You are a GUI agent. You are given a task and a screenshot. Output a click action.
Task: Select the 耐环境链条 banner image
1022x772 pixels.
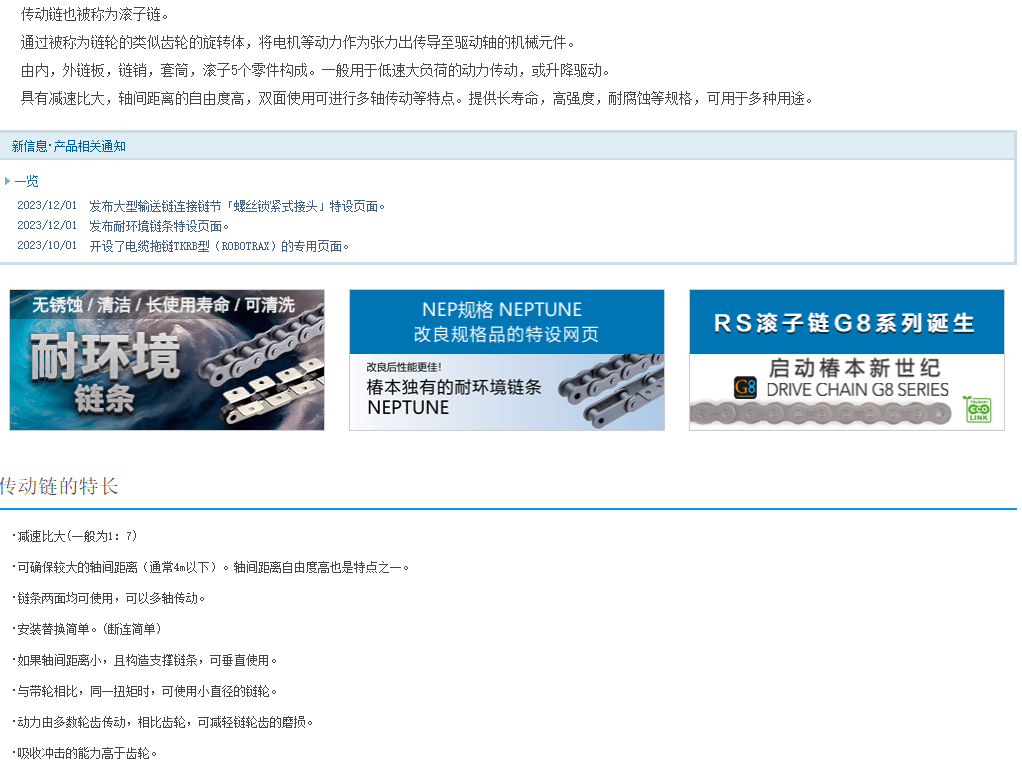166,360
